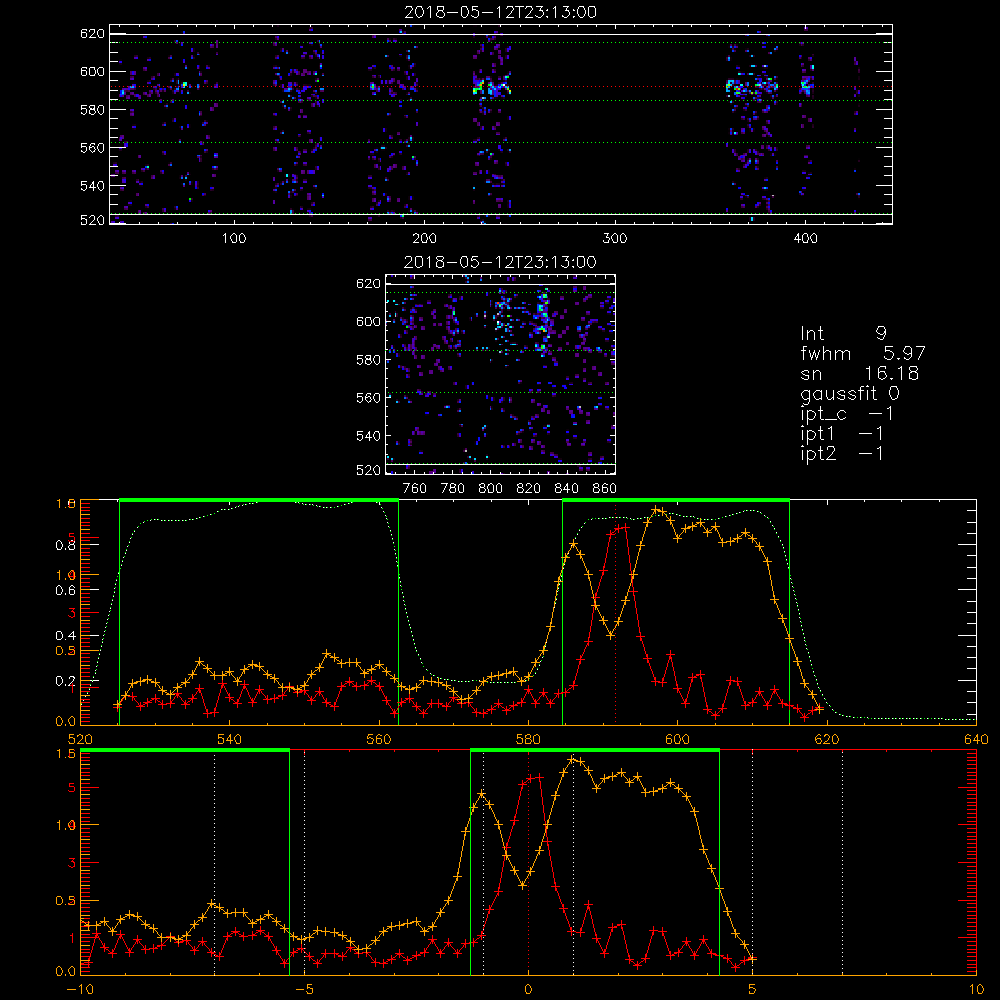Click the 'gaussfit 0' parameter text
The width and height of the screenshot is (1000, 1000).
pyautogui.click(x=850, y=393)
